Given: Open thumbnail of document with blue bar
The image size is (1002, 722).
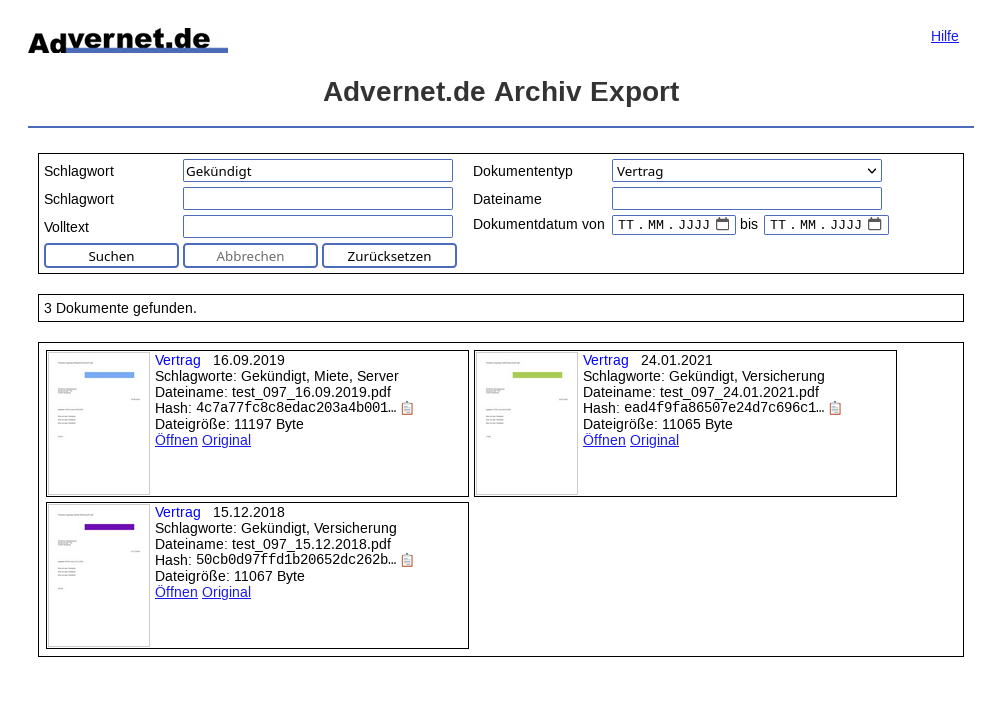Looking at the screenshot, I should pos(99,423).
